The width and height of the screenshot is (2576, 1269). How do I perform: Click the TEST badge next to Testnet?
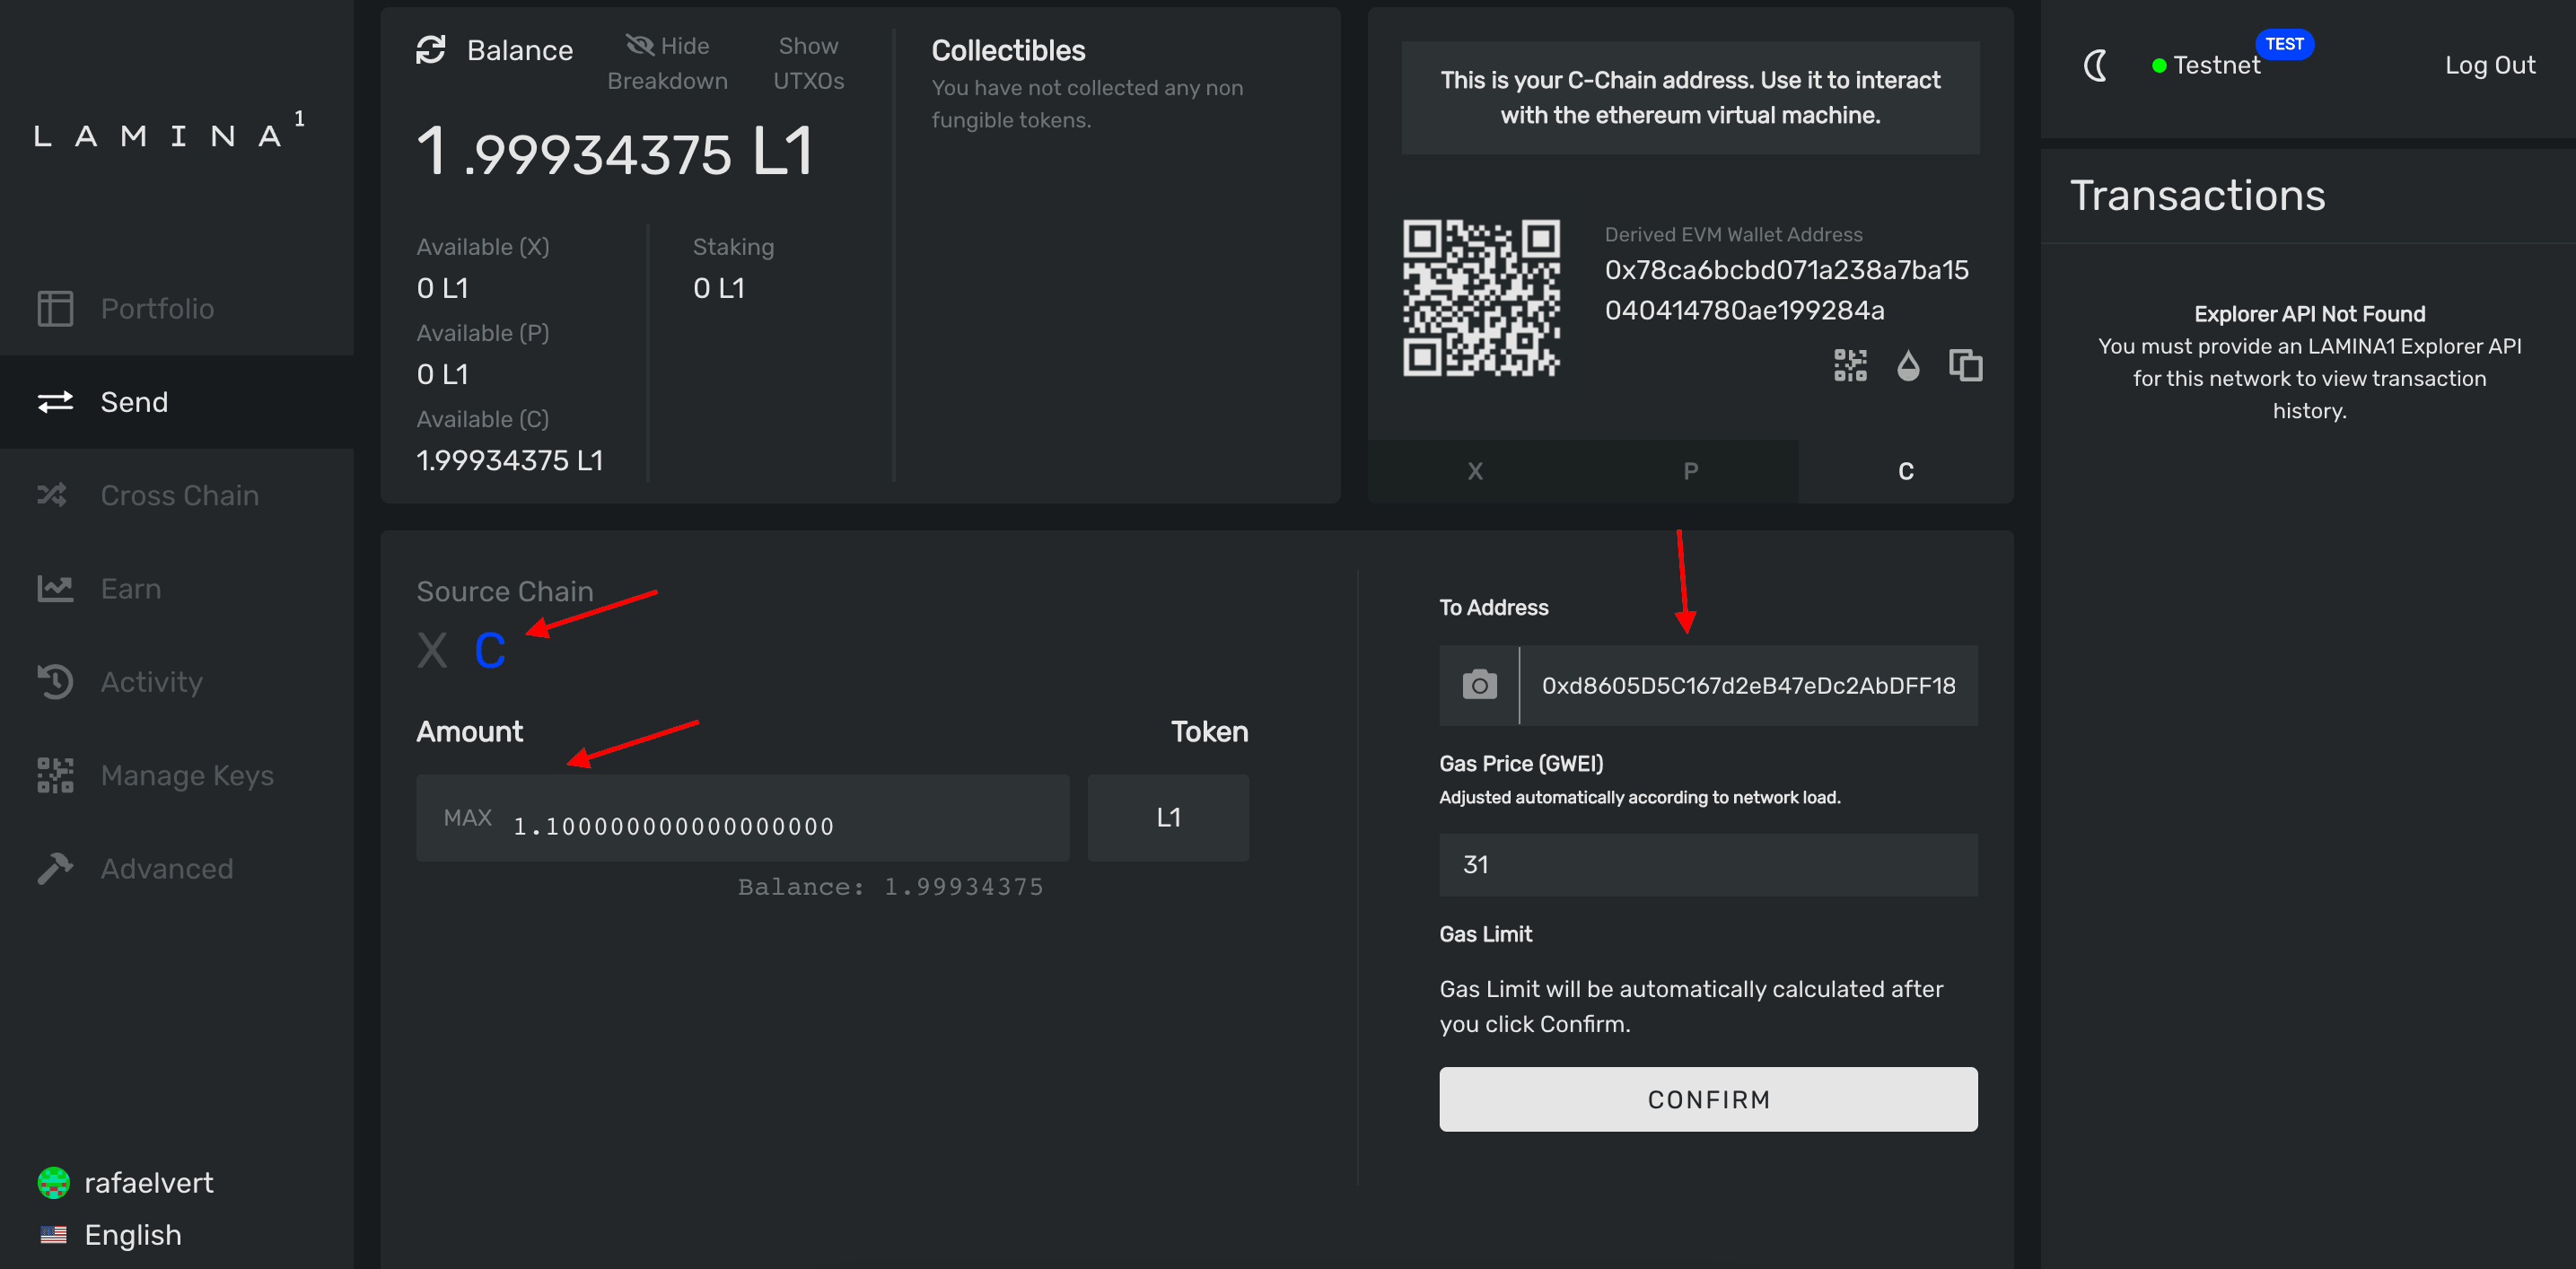click(x=2284, y=44)
